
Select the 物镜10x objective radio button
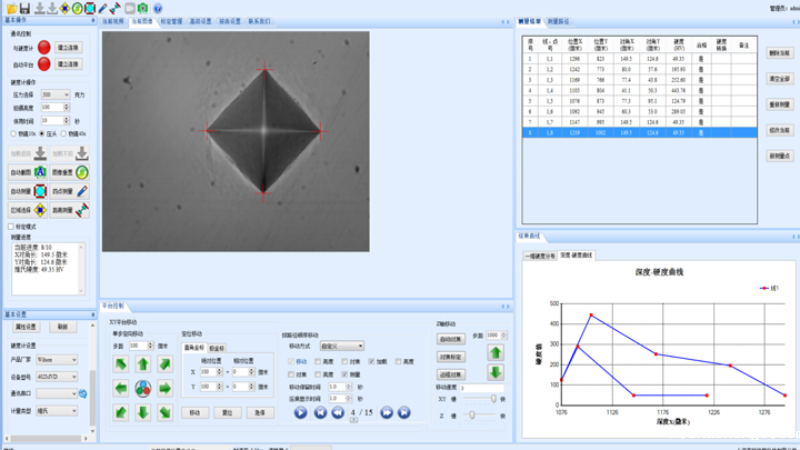12,133
